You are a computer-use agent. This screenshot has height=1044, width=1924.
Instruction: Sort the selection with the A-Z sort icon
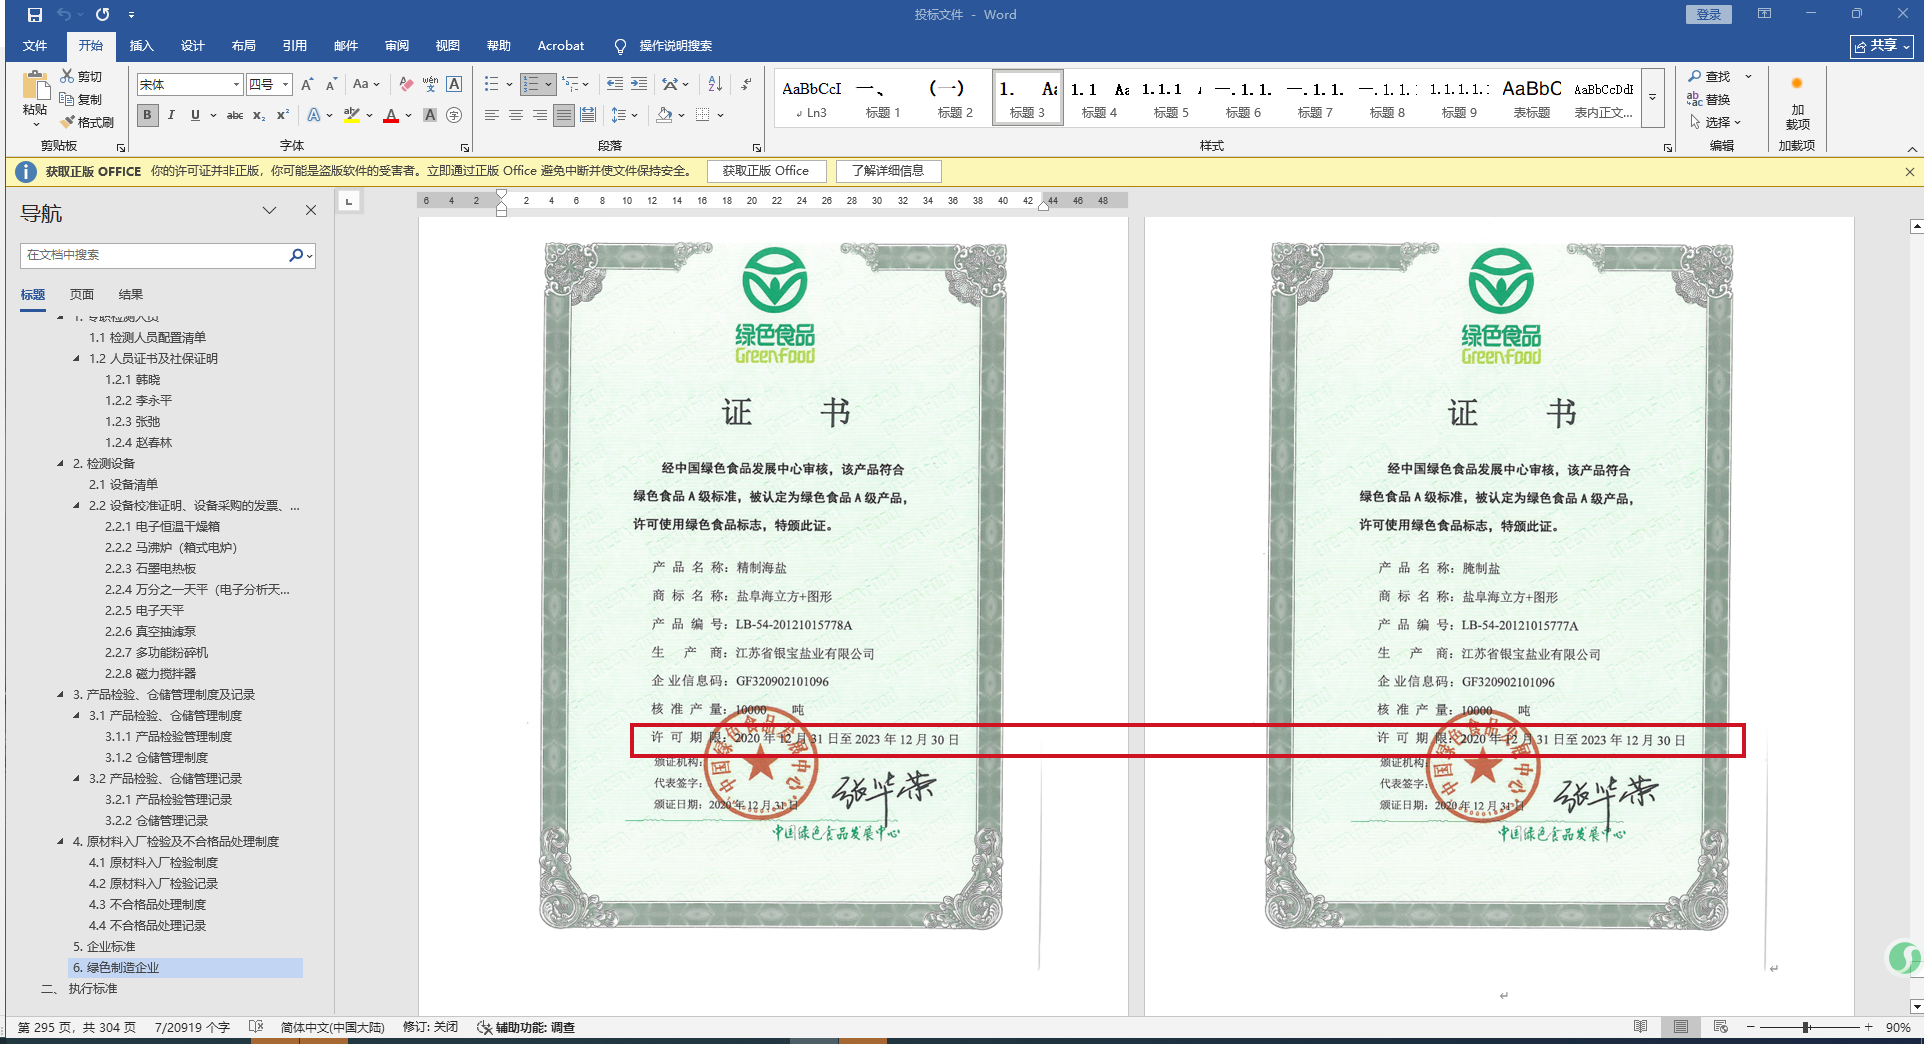pos(715,85)
